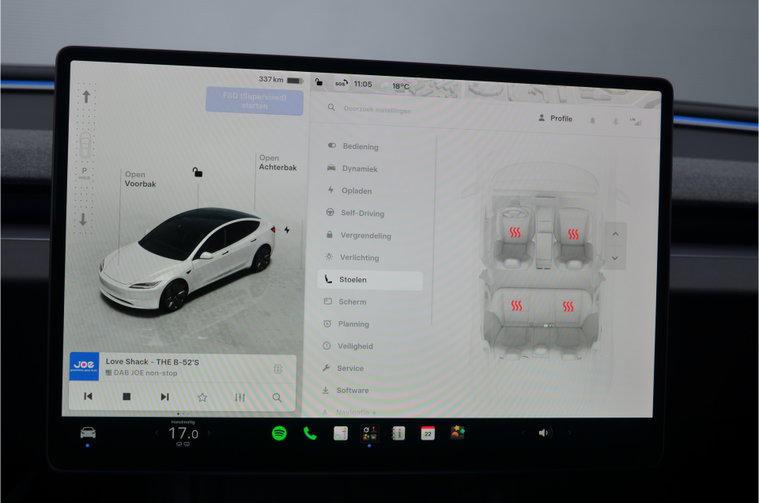759x503 pixels.
Task: Increase volume with the right chevron
Action: [x=570, y=433]
